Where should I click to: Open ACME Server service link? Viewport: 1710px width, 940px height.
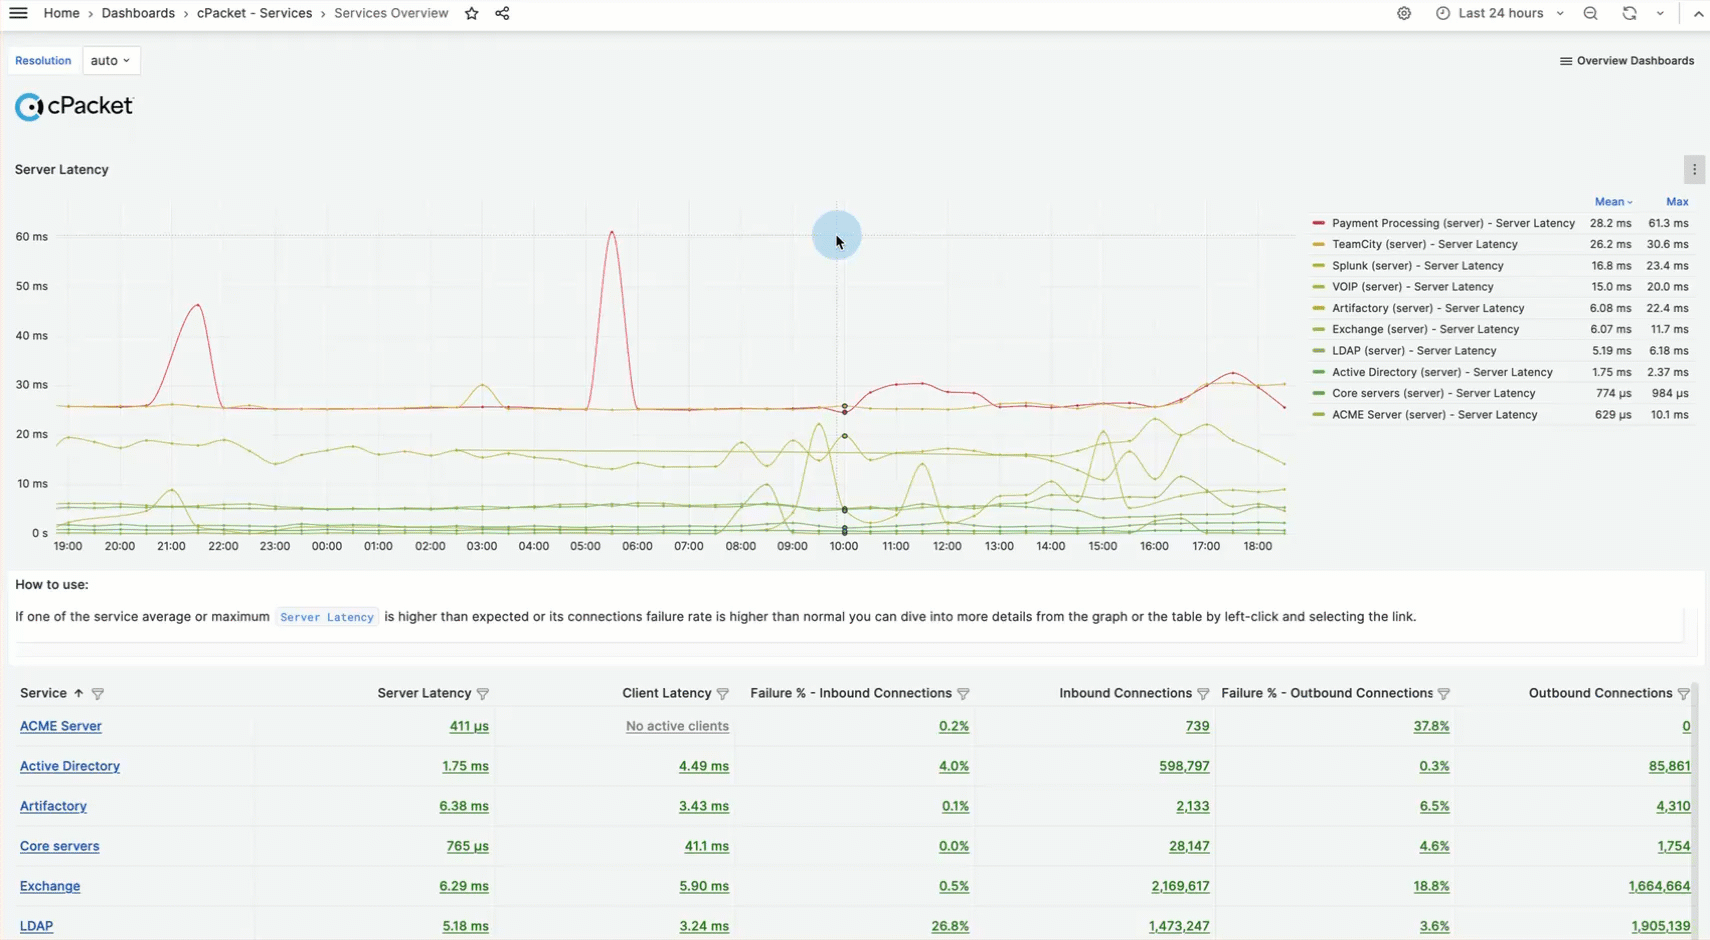coord(61,726)
